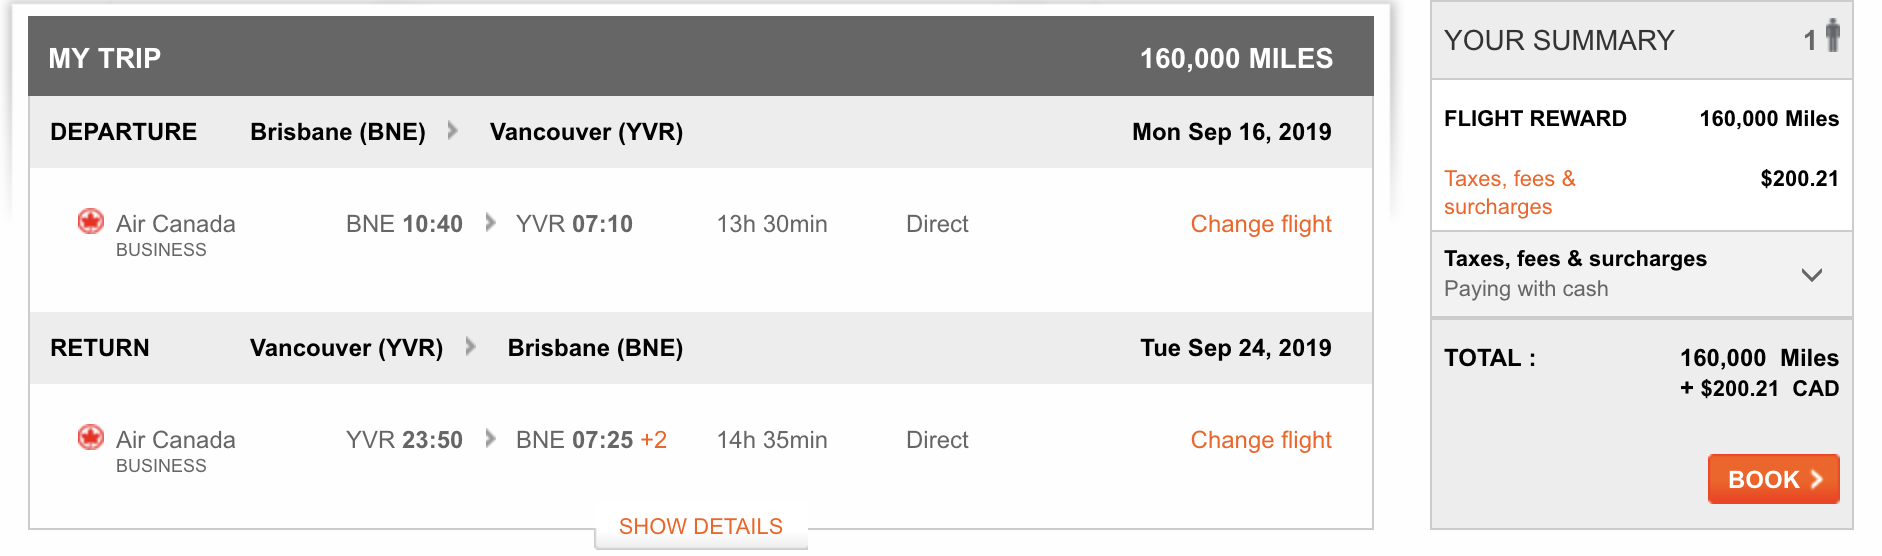The width and height of the screenshot is (1882, 556).
Task: Click the orange BOOK button
Action: pyautogui.click(x=1773, y=479)
